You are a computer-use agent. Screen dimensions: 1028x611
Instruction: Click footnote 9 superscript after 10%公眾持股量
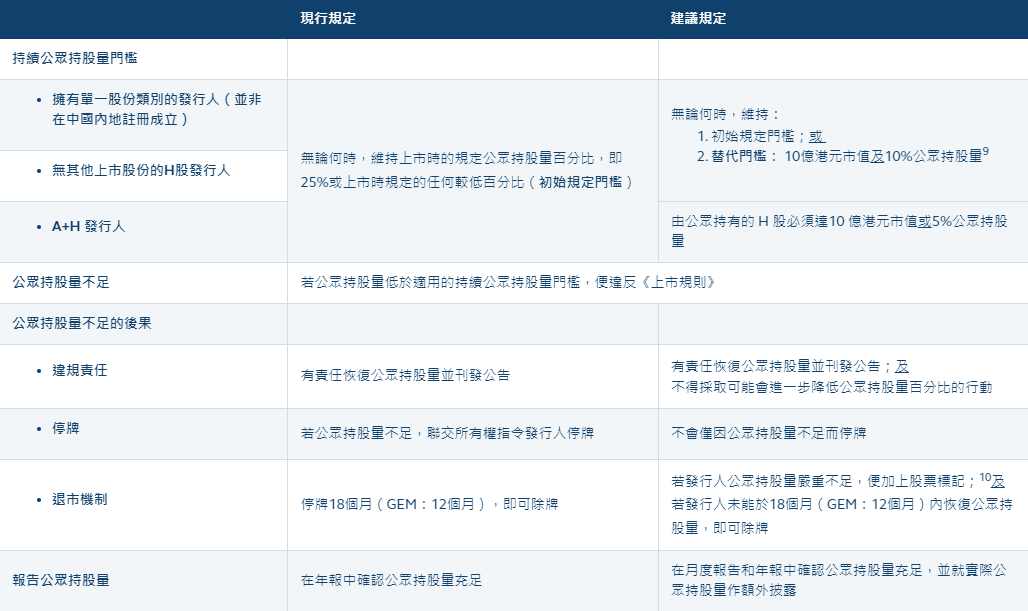(985, 151)
